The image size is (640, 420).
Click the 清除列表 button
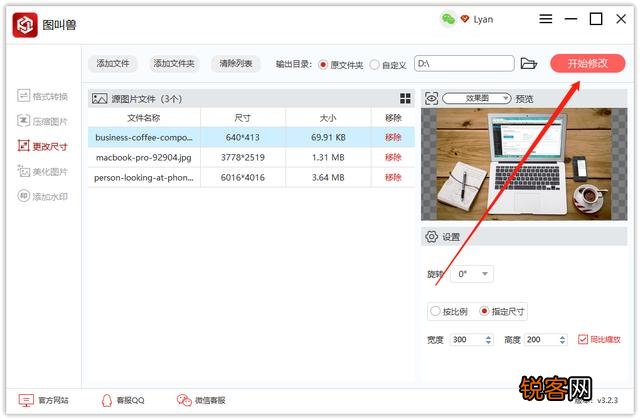[x=236, y=64]
